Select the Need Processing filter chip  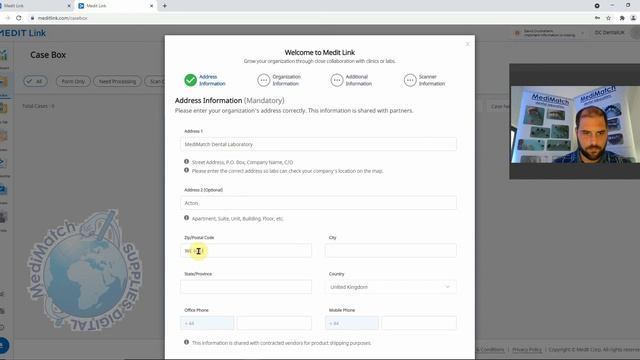tap(118, 81)
